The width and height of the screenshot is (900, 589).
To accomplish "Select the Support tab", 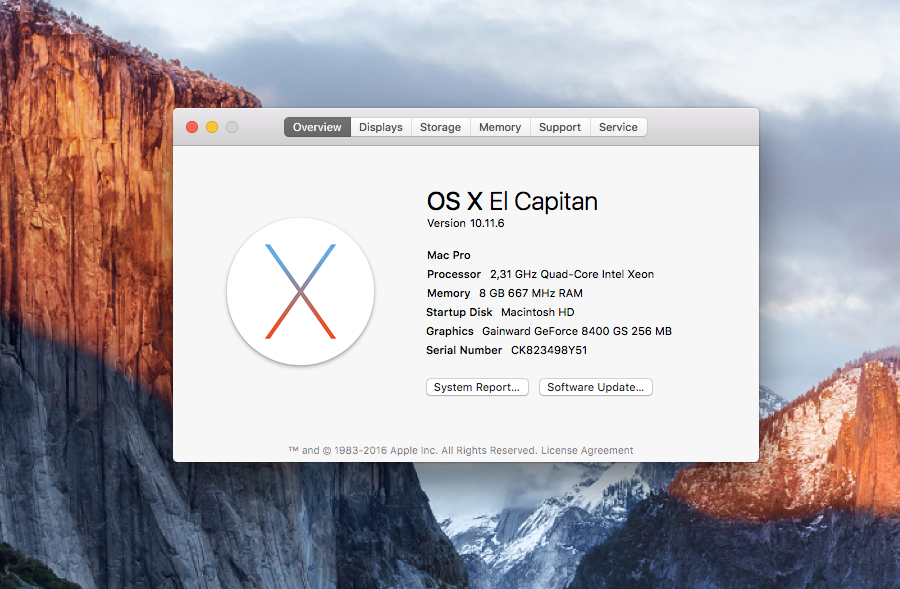I will tap(560, 127).
